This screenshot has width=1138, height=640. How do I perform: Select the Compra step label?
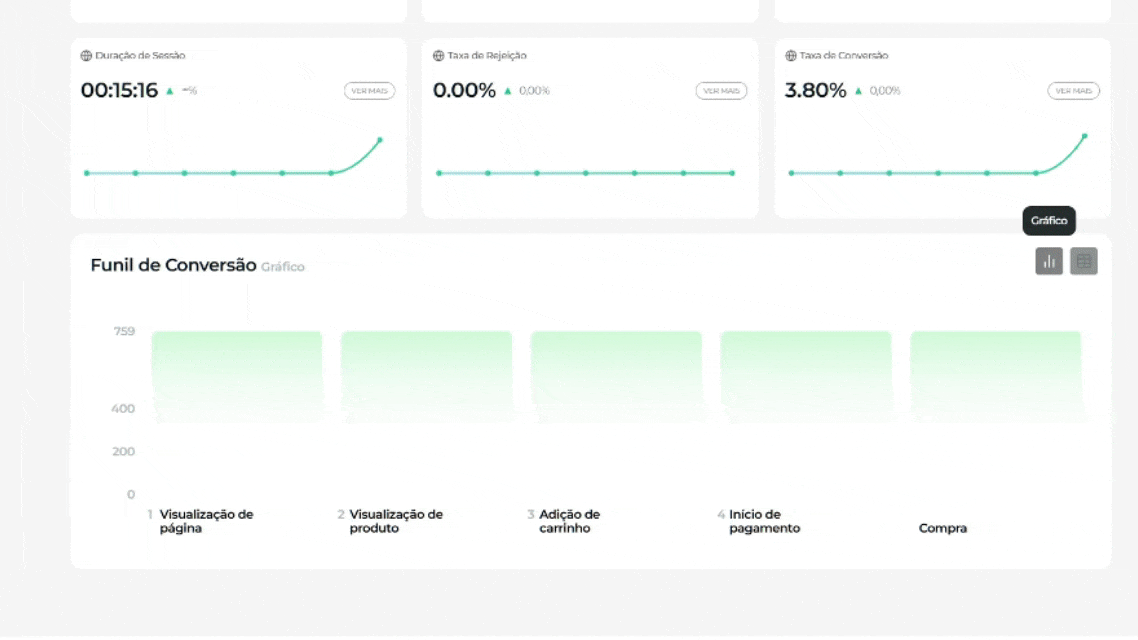pos(943,528)
